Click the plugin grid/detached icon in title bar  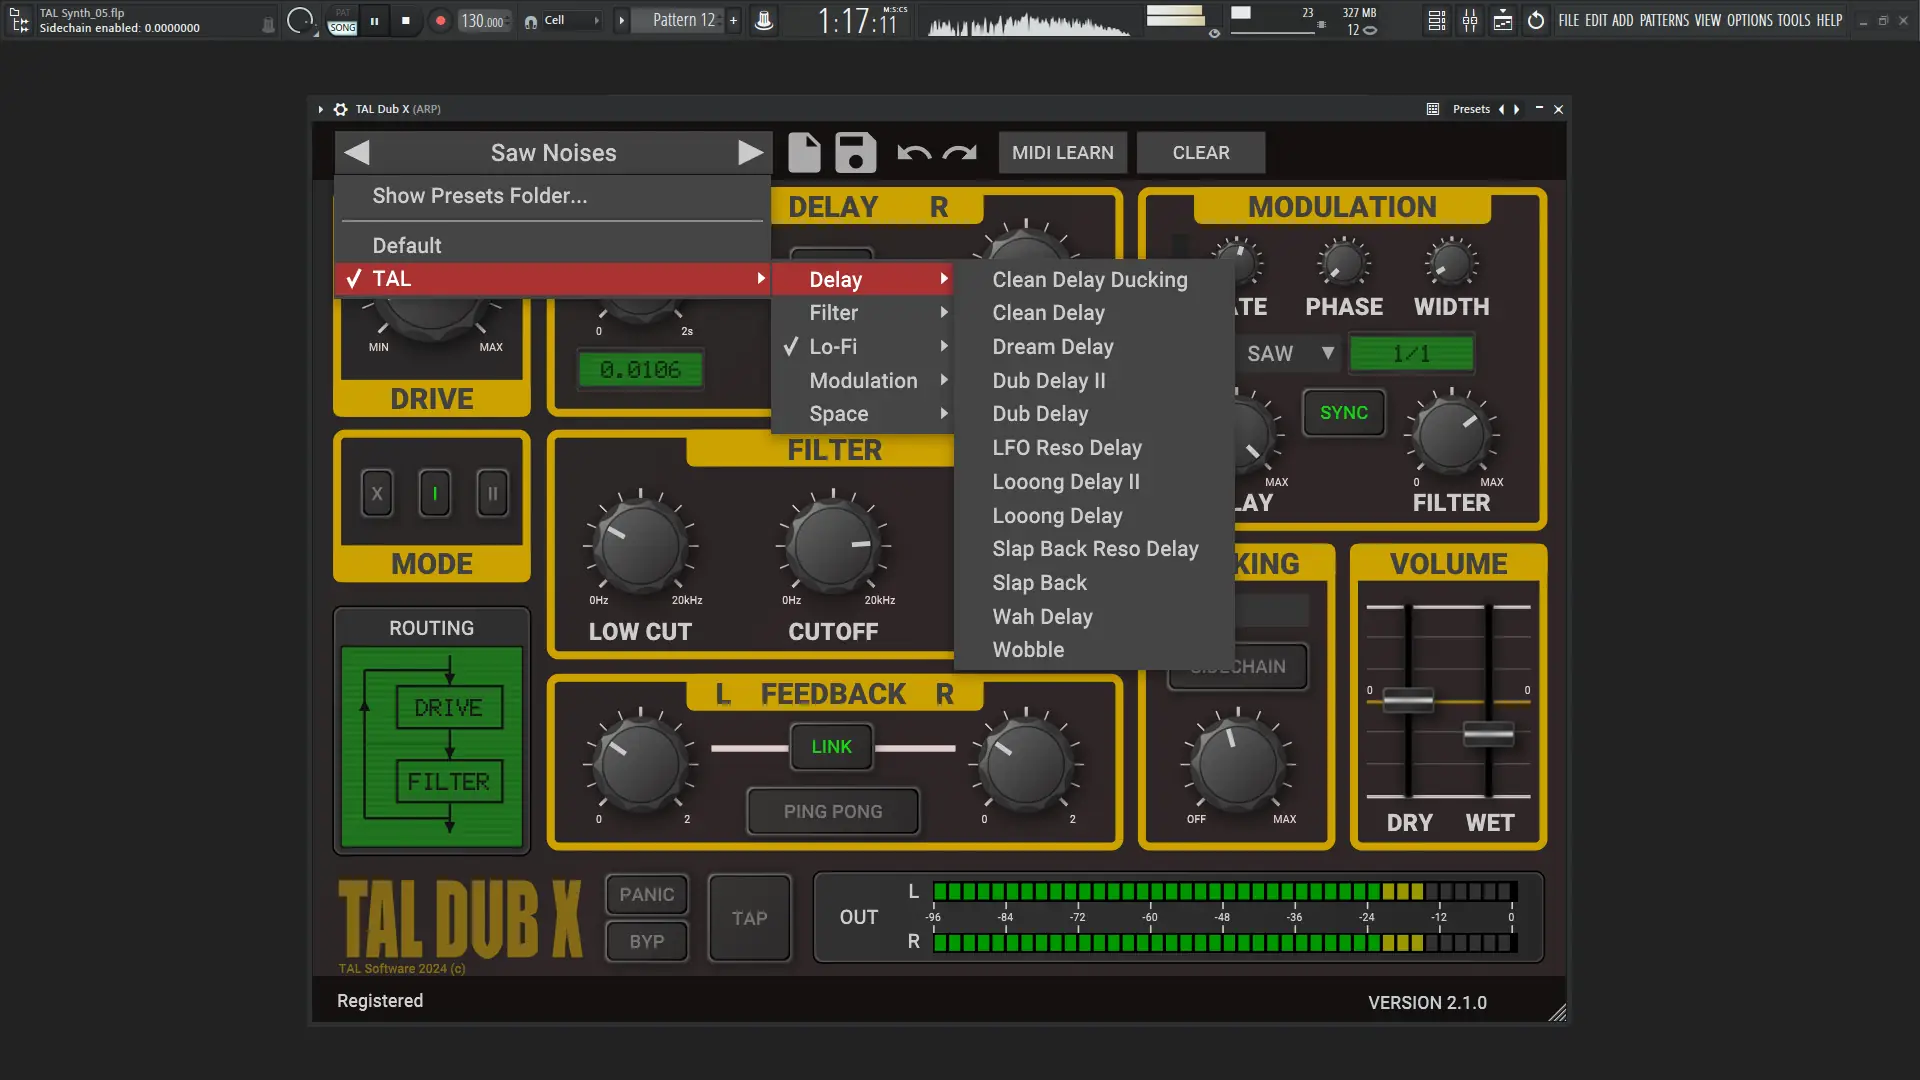(x=1433, y=109)
